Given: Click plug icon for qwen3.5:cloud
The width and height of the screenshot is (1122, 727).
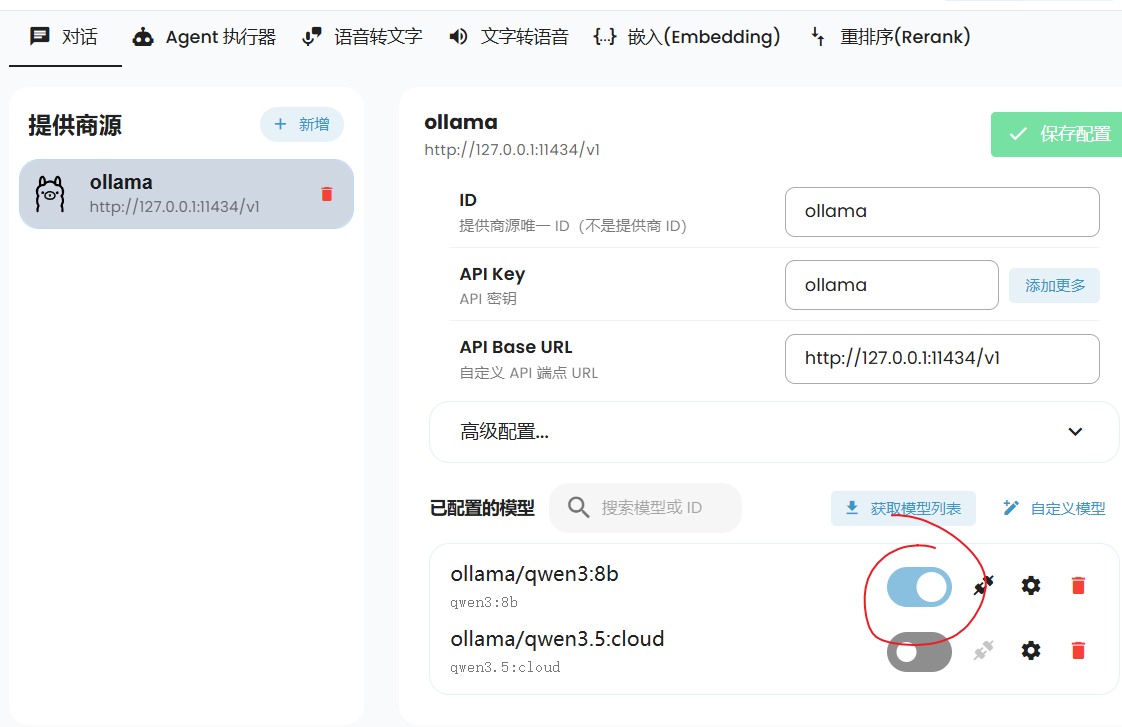Looking at the screenshot, I should coord(983,650).
